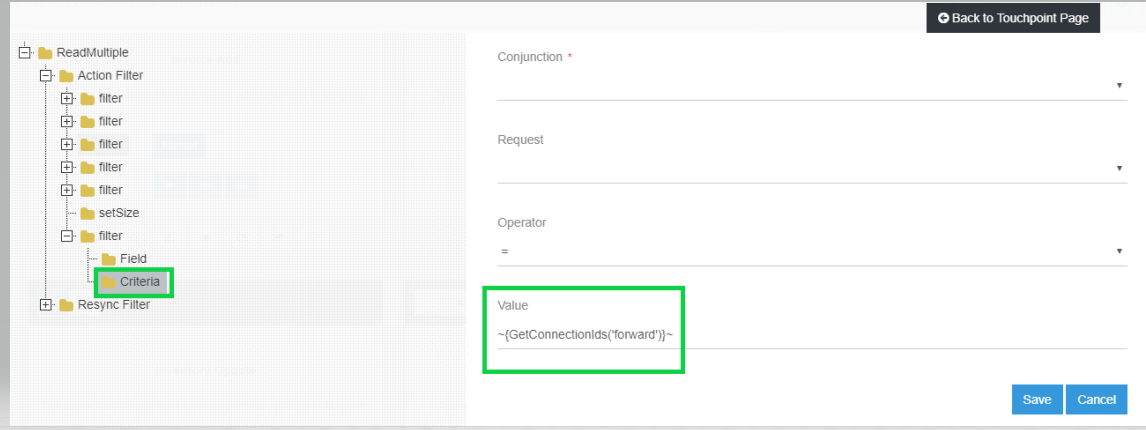
Task: Click the first filter folder icon
Action: pos(87,99)
